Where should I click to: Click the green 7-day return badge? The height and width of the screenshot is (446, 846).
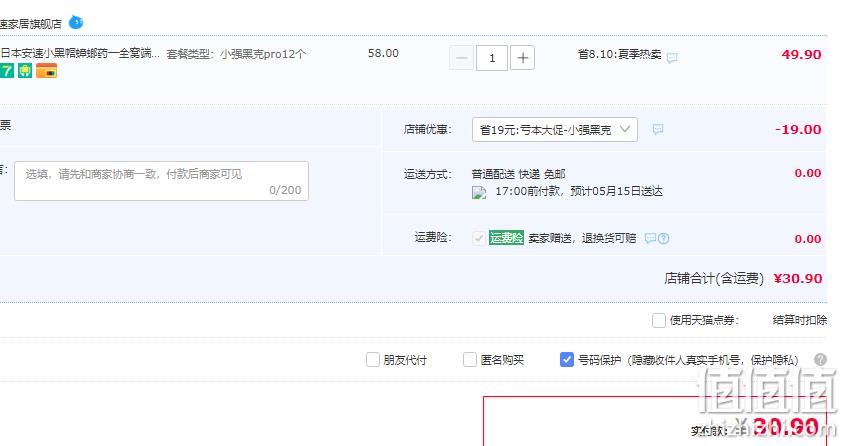point(6,71)
